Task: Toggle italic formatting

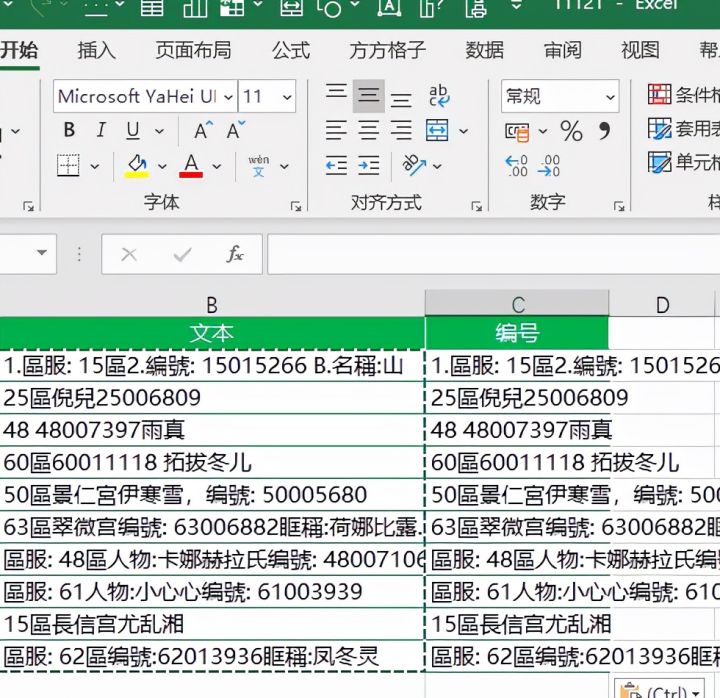Action: click(x=101, y=130)
